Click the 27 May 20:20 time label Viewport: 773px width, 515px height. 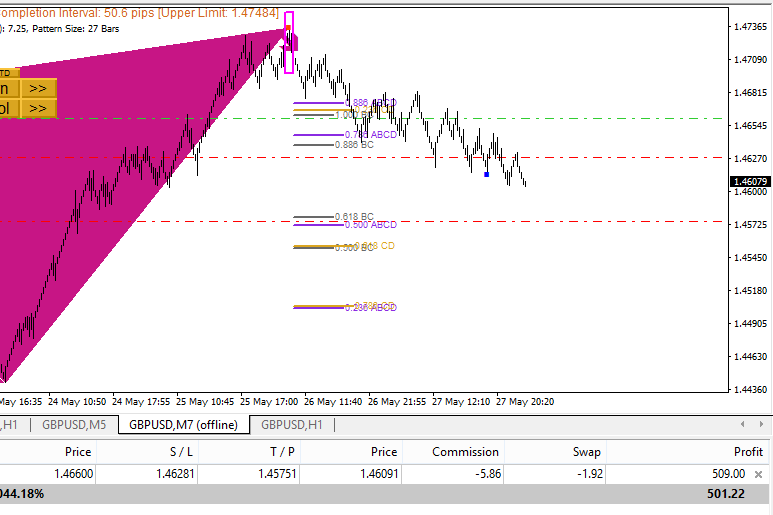(x=525, y=402)
